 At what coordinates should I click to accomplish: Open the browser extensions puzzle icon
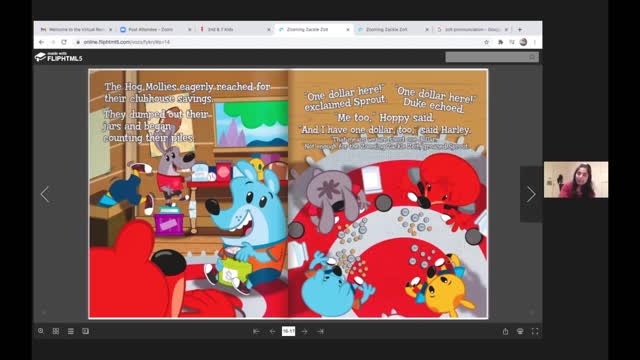pos(500,42)
